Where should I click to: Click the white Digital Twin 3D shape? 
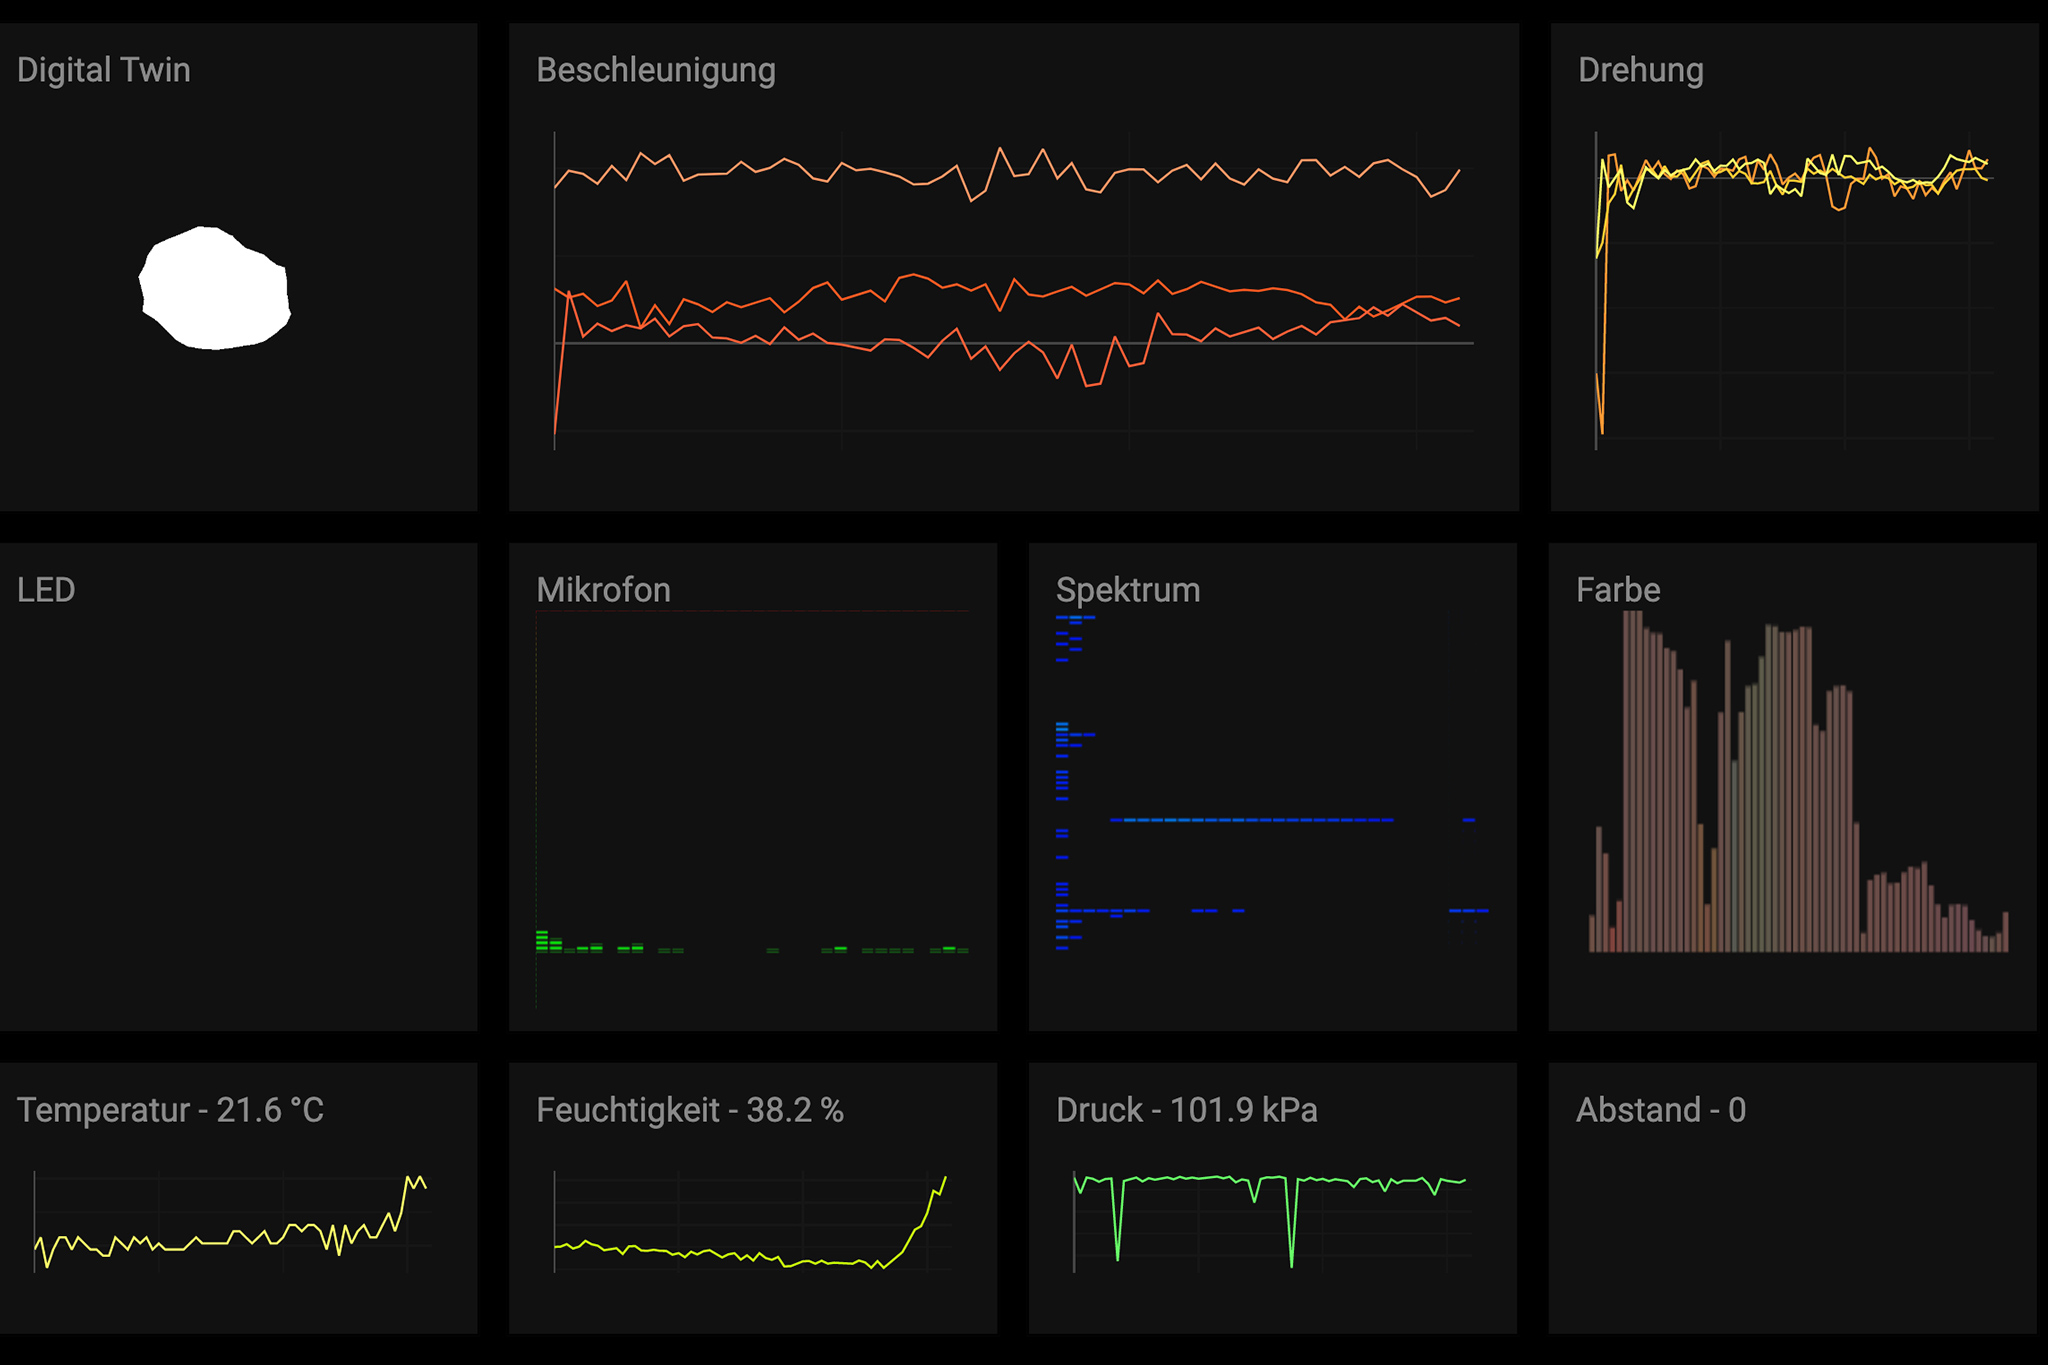pyautogui.click(x=214, y=289)
